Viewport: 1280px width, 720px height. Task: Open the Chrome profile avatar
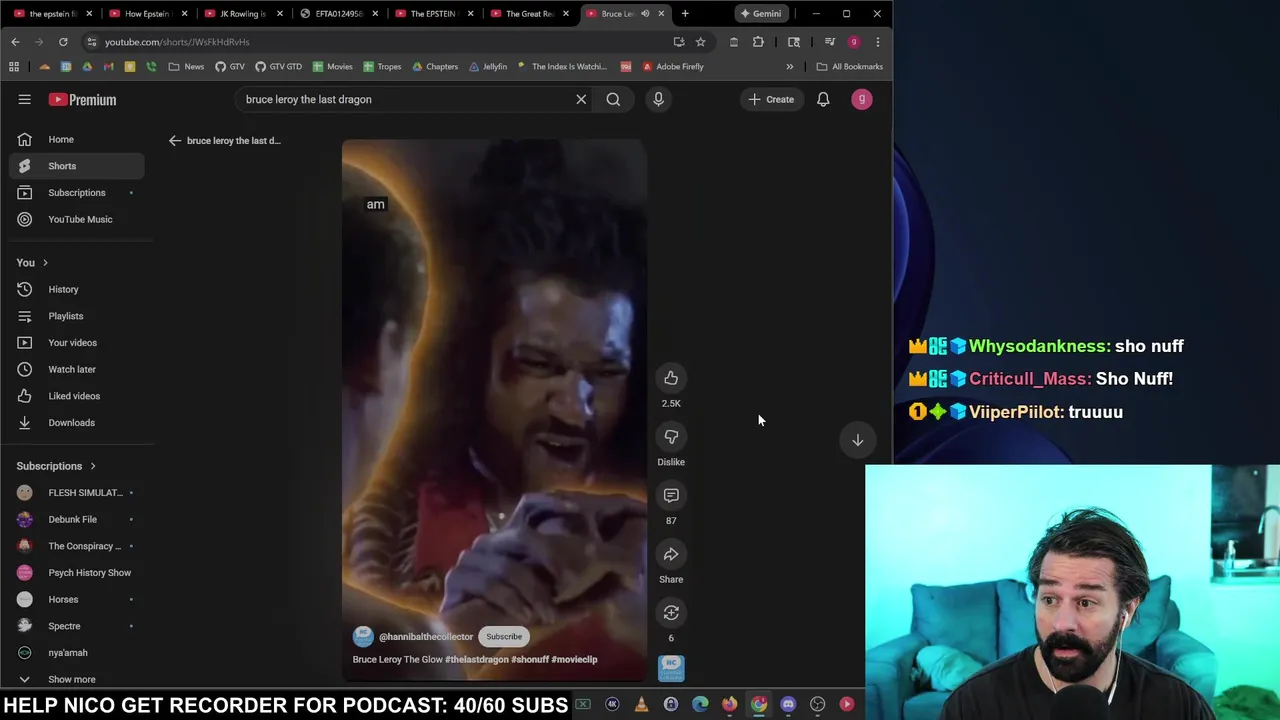pyautogui.click(x=853, y=42)
